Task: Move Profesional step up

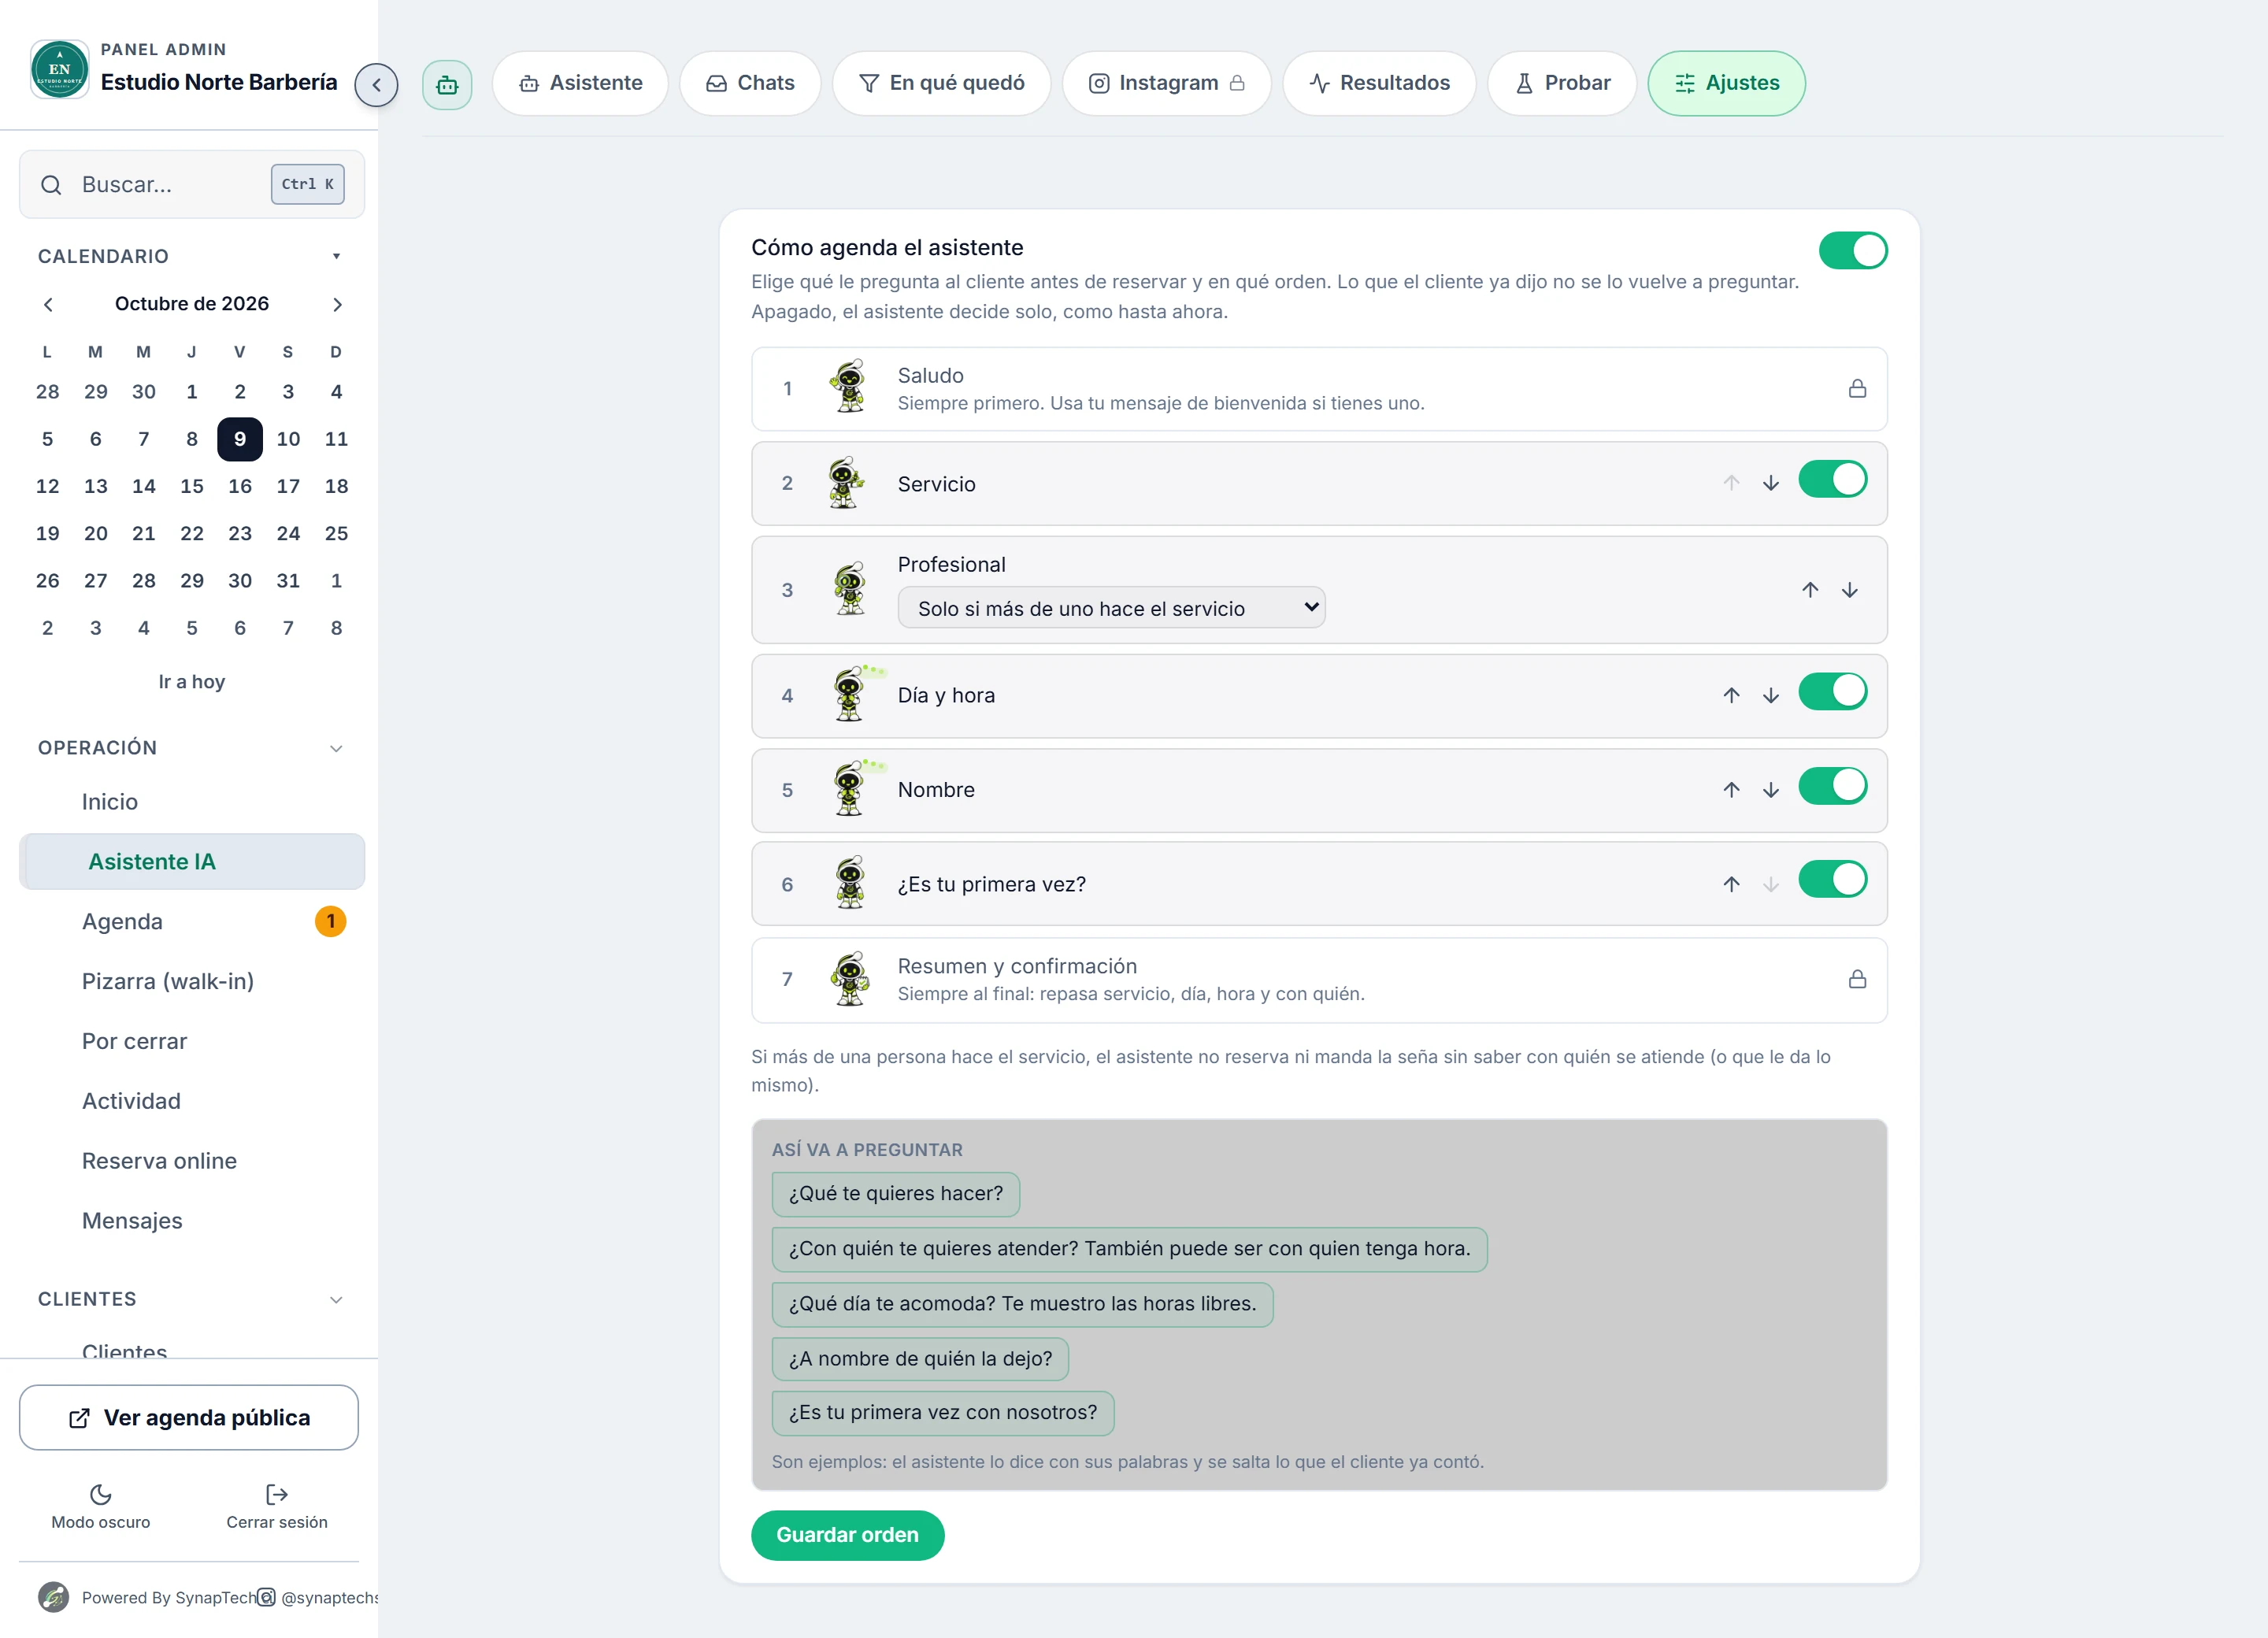Action: click(1810, 590)
